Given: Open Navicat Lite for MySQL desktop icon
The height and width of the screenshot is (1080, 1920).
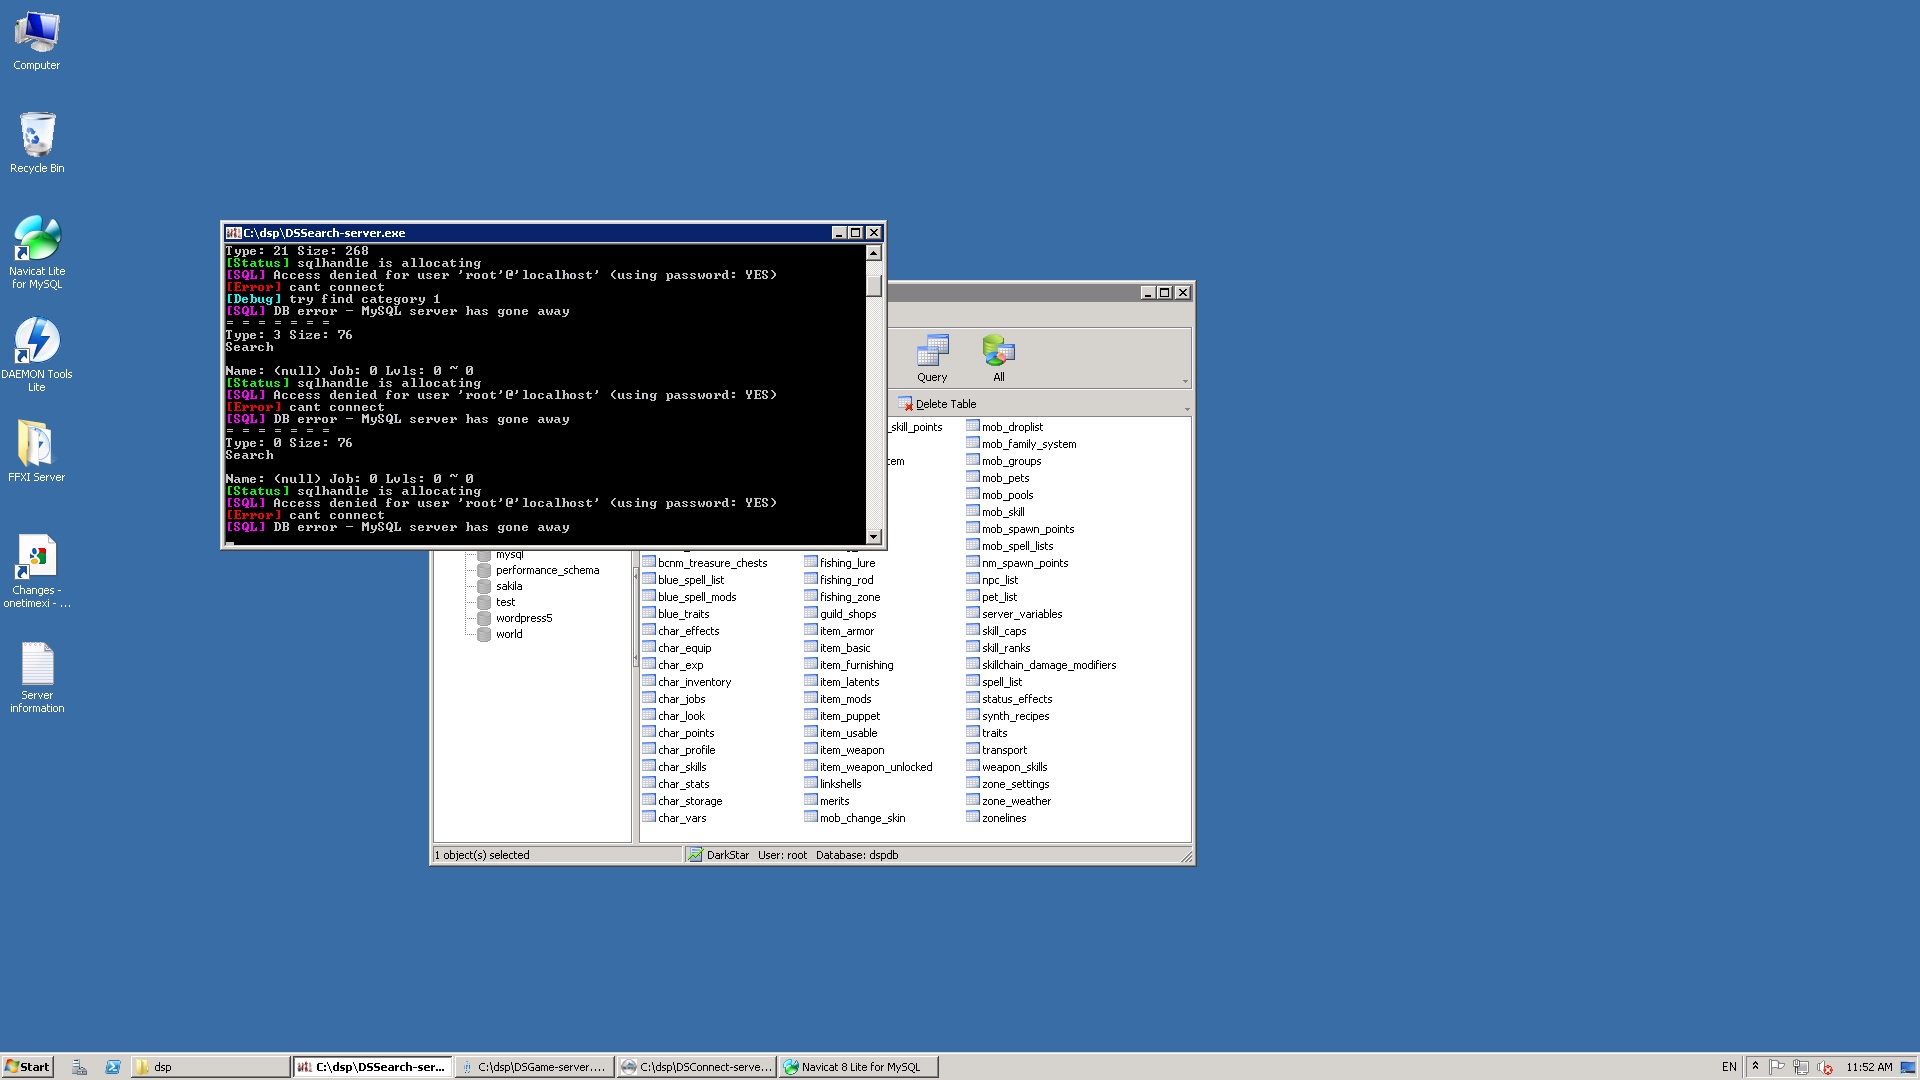Looking at the screenshot, I should tap(37, 252).
